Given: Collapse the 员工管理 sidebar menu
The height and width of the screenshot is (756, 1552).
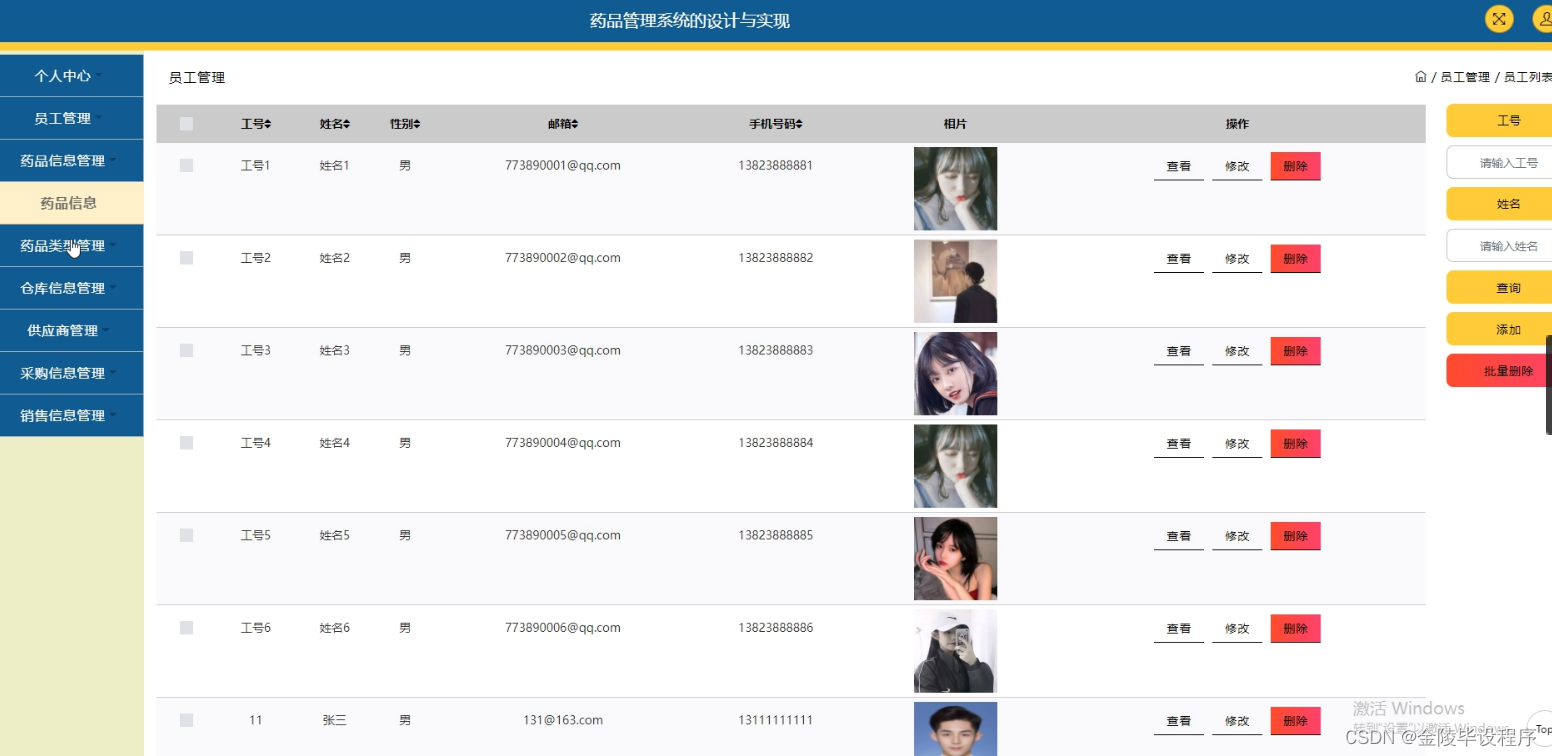Looking at the screenshot, I should [71, 117].
